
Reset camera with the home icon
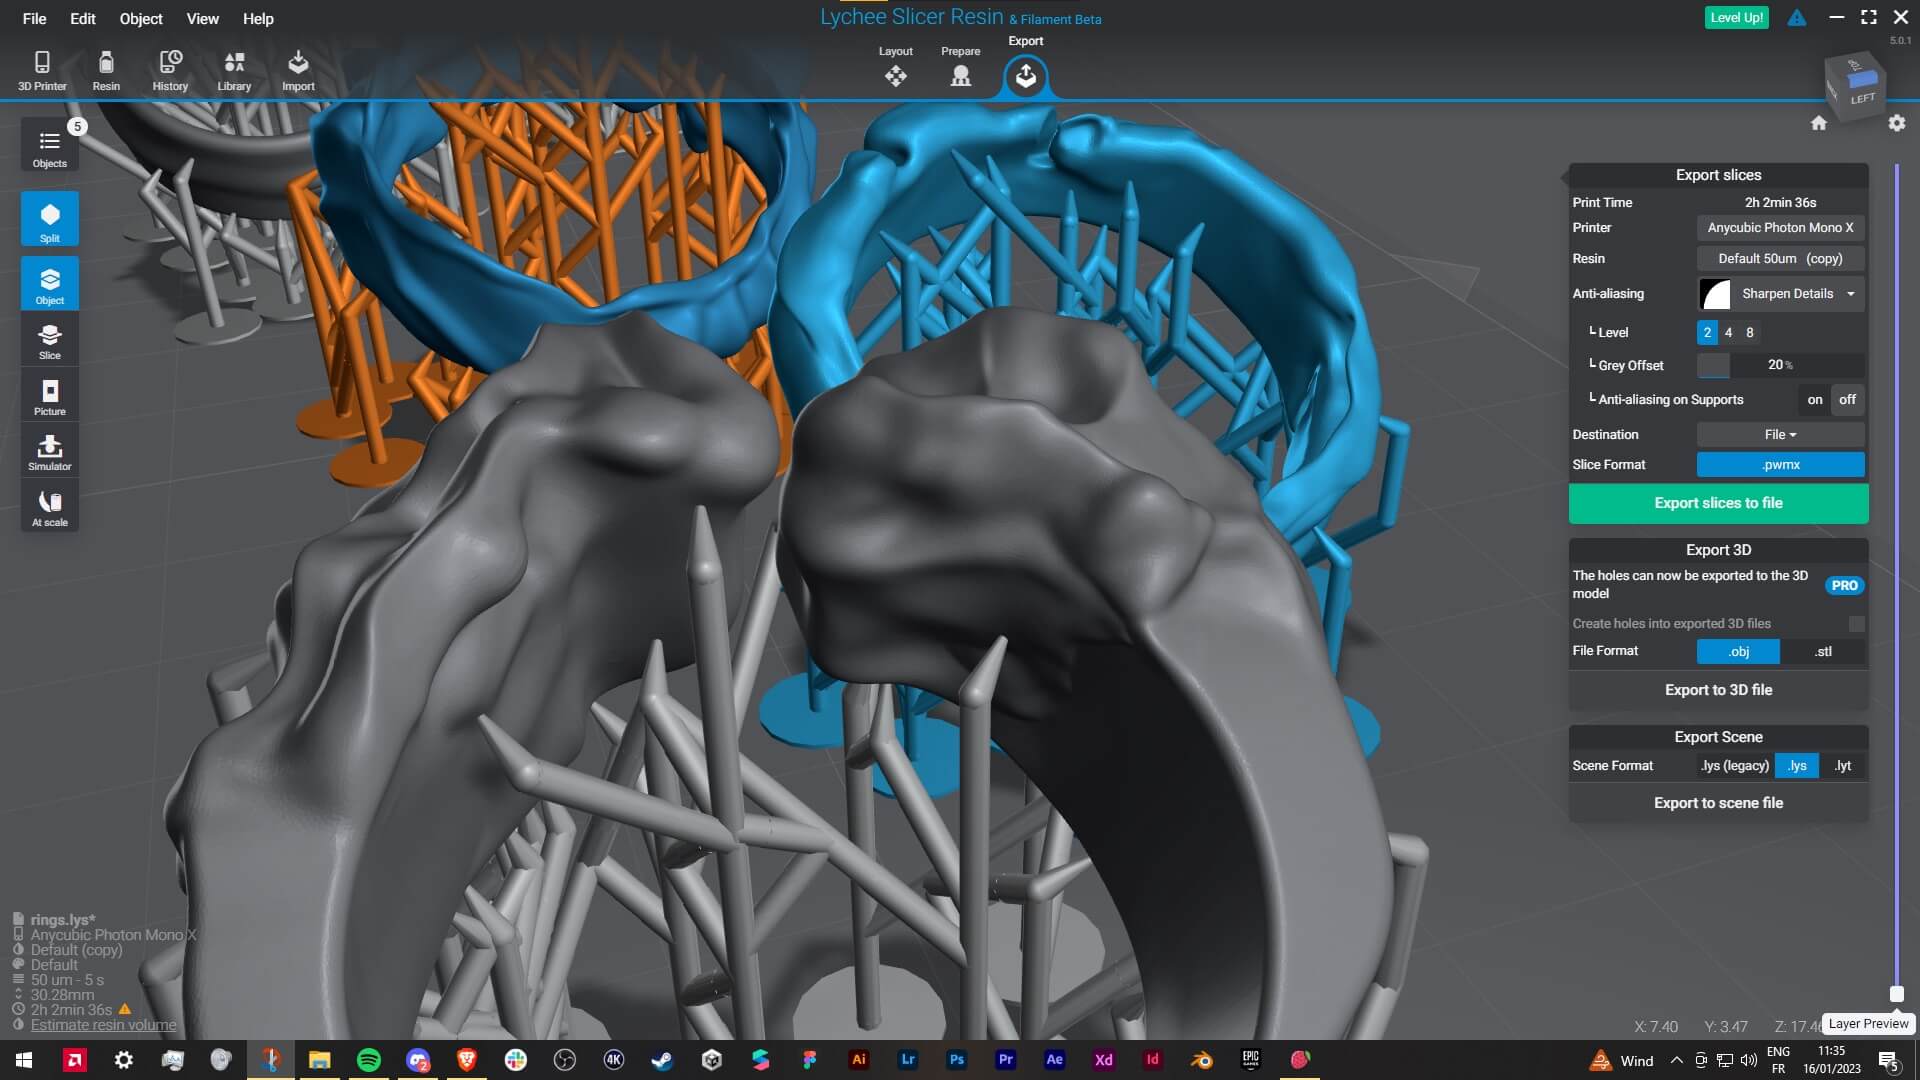(x=1818, y=123)
